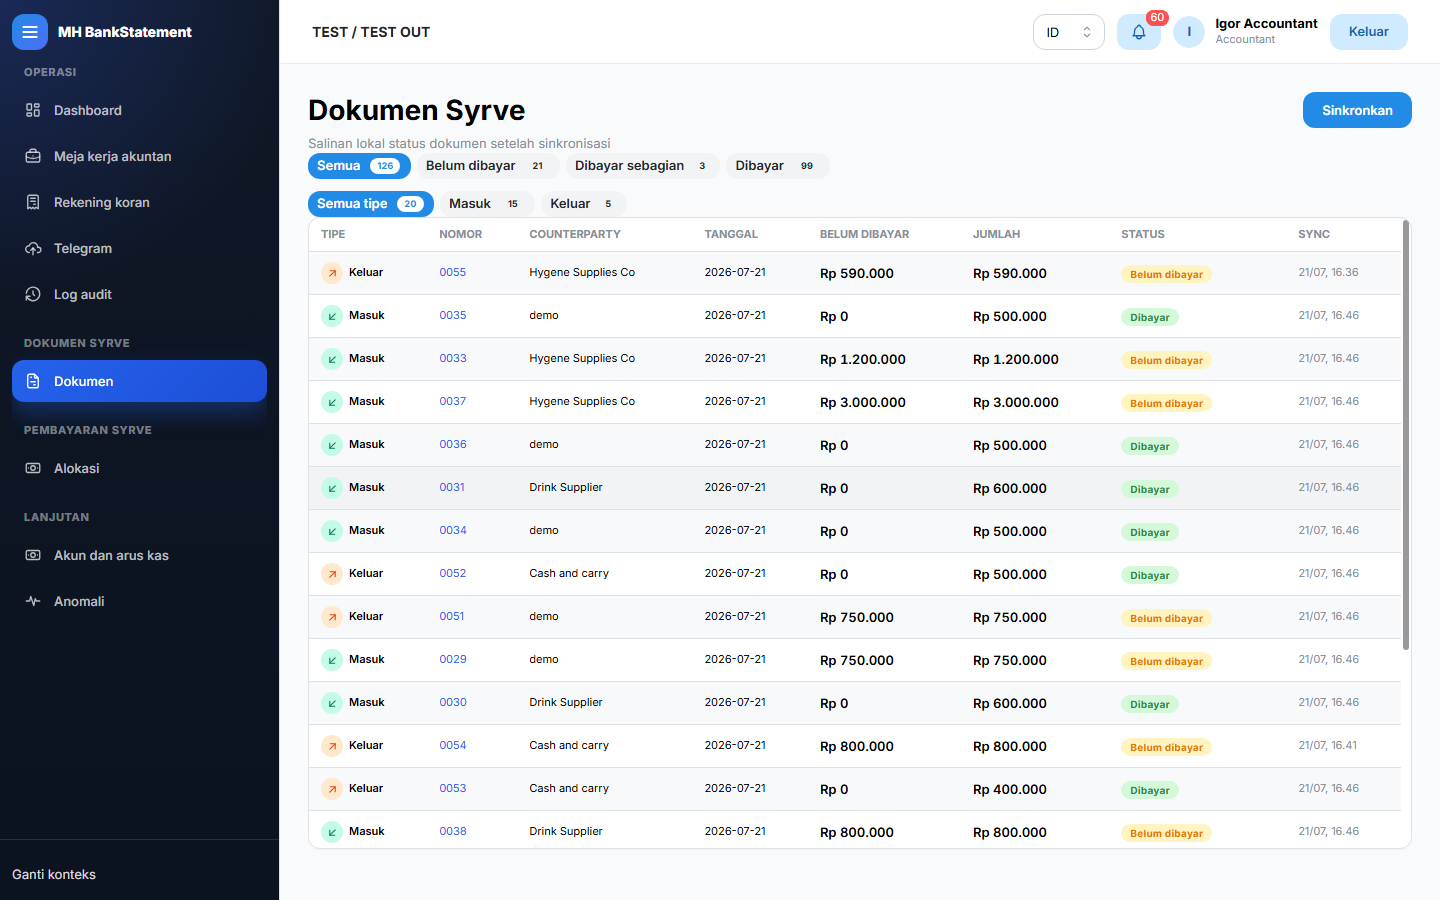
Task: Click Ganti konteks in the sidebar
Action: tap(54, 874)
